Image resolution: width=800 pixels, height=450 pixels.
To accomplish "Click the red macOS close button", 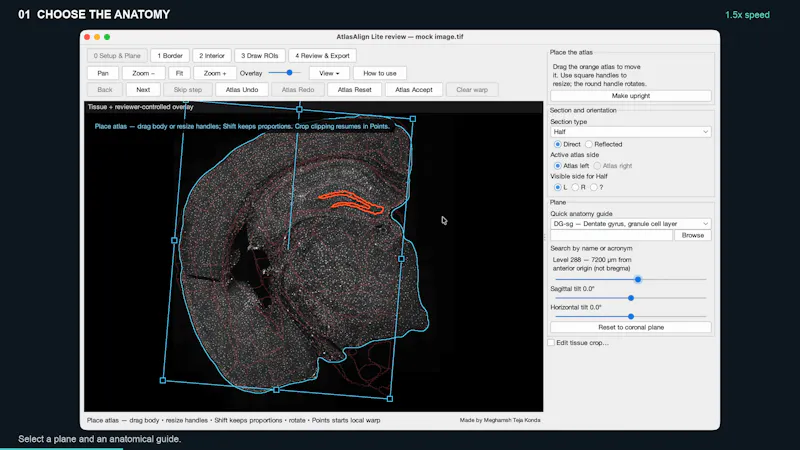I will pos(87,37).
